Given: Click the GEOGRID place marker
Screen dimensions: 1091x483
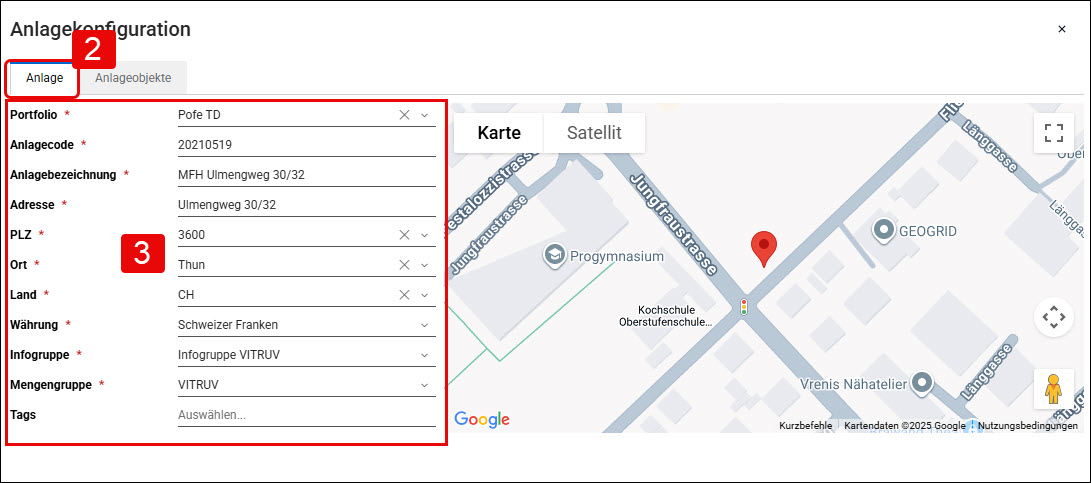Looking at the screenshot, I should click(x=884, y=228).
